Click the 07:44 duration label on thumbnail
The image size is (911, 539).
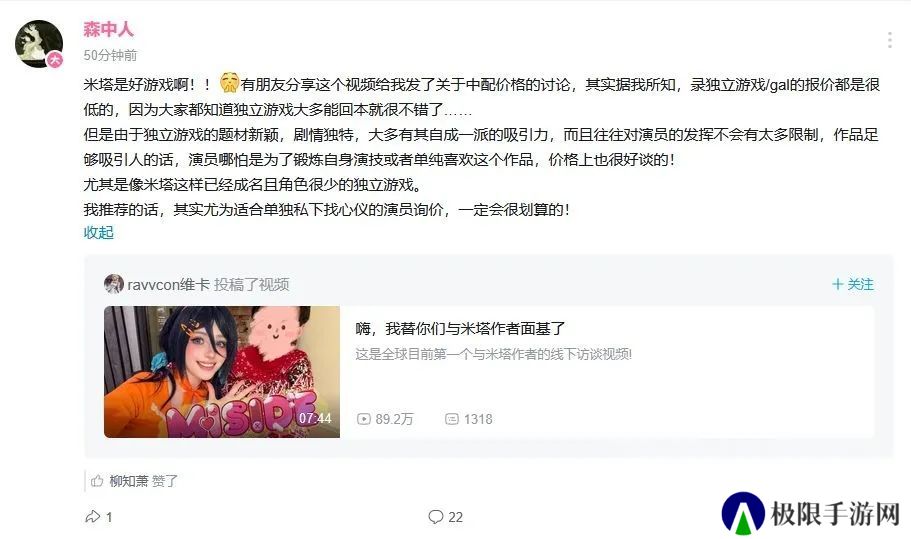(x=315, y=418)
